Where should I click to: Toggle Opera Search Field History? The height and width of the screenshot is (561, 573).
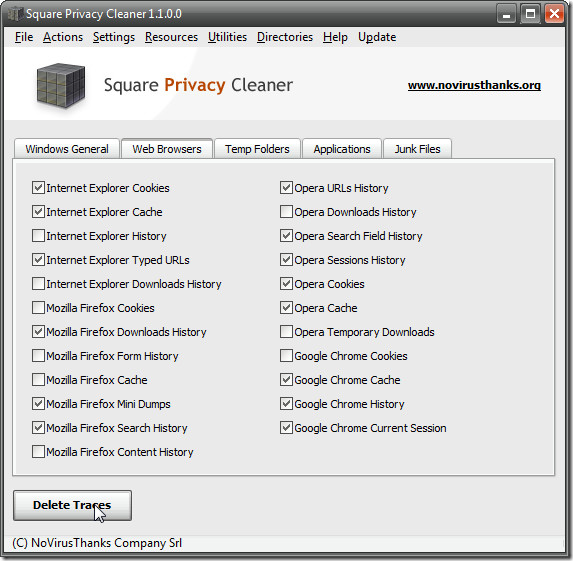point(286,236)
